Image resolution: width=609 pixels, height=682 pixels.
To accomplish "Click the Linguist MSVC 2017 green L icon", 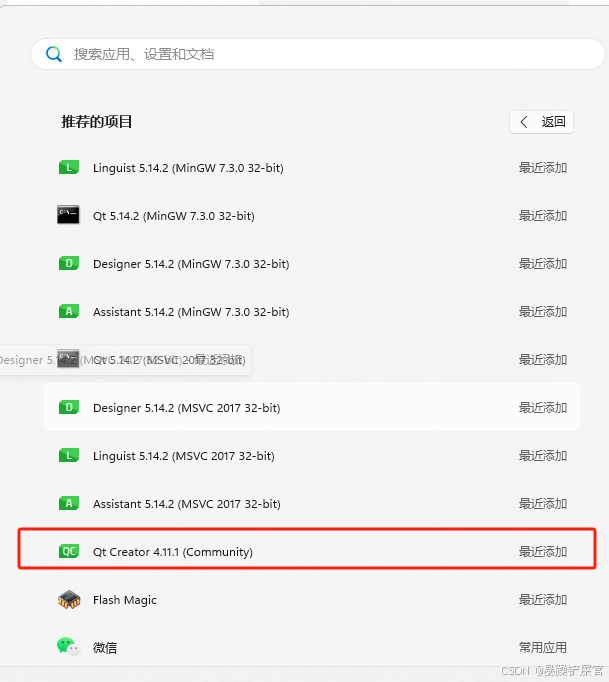I will pos(69,455).
